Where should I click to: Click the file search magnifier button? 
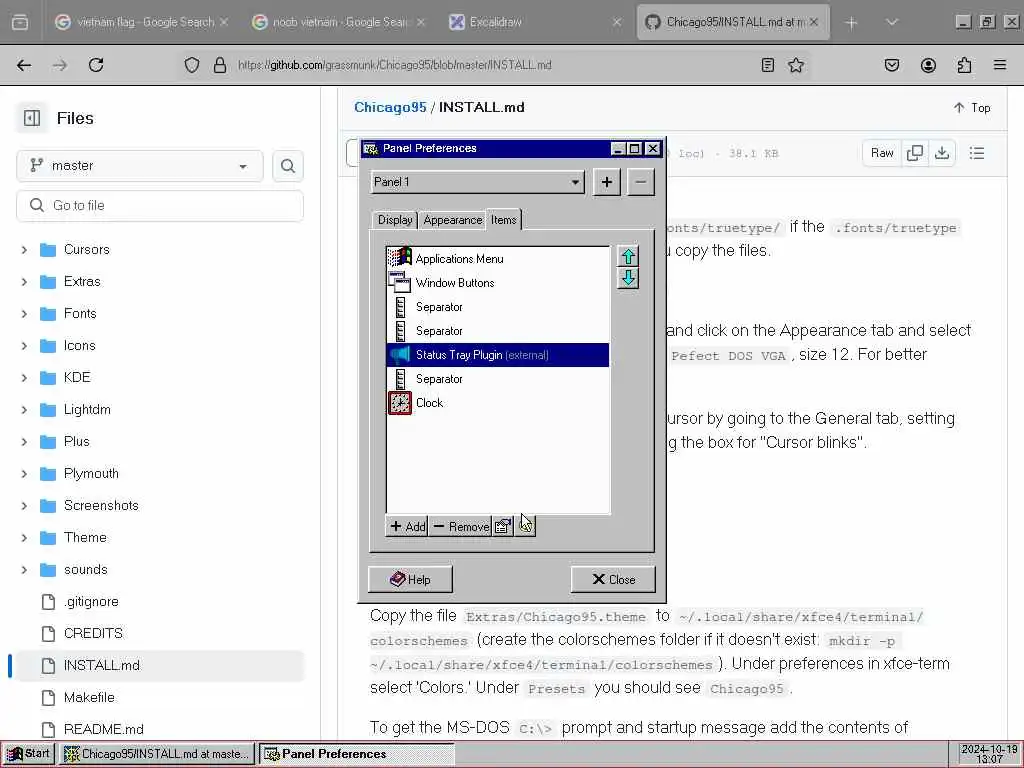[x=287, y=166]
